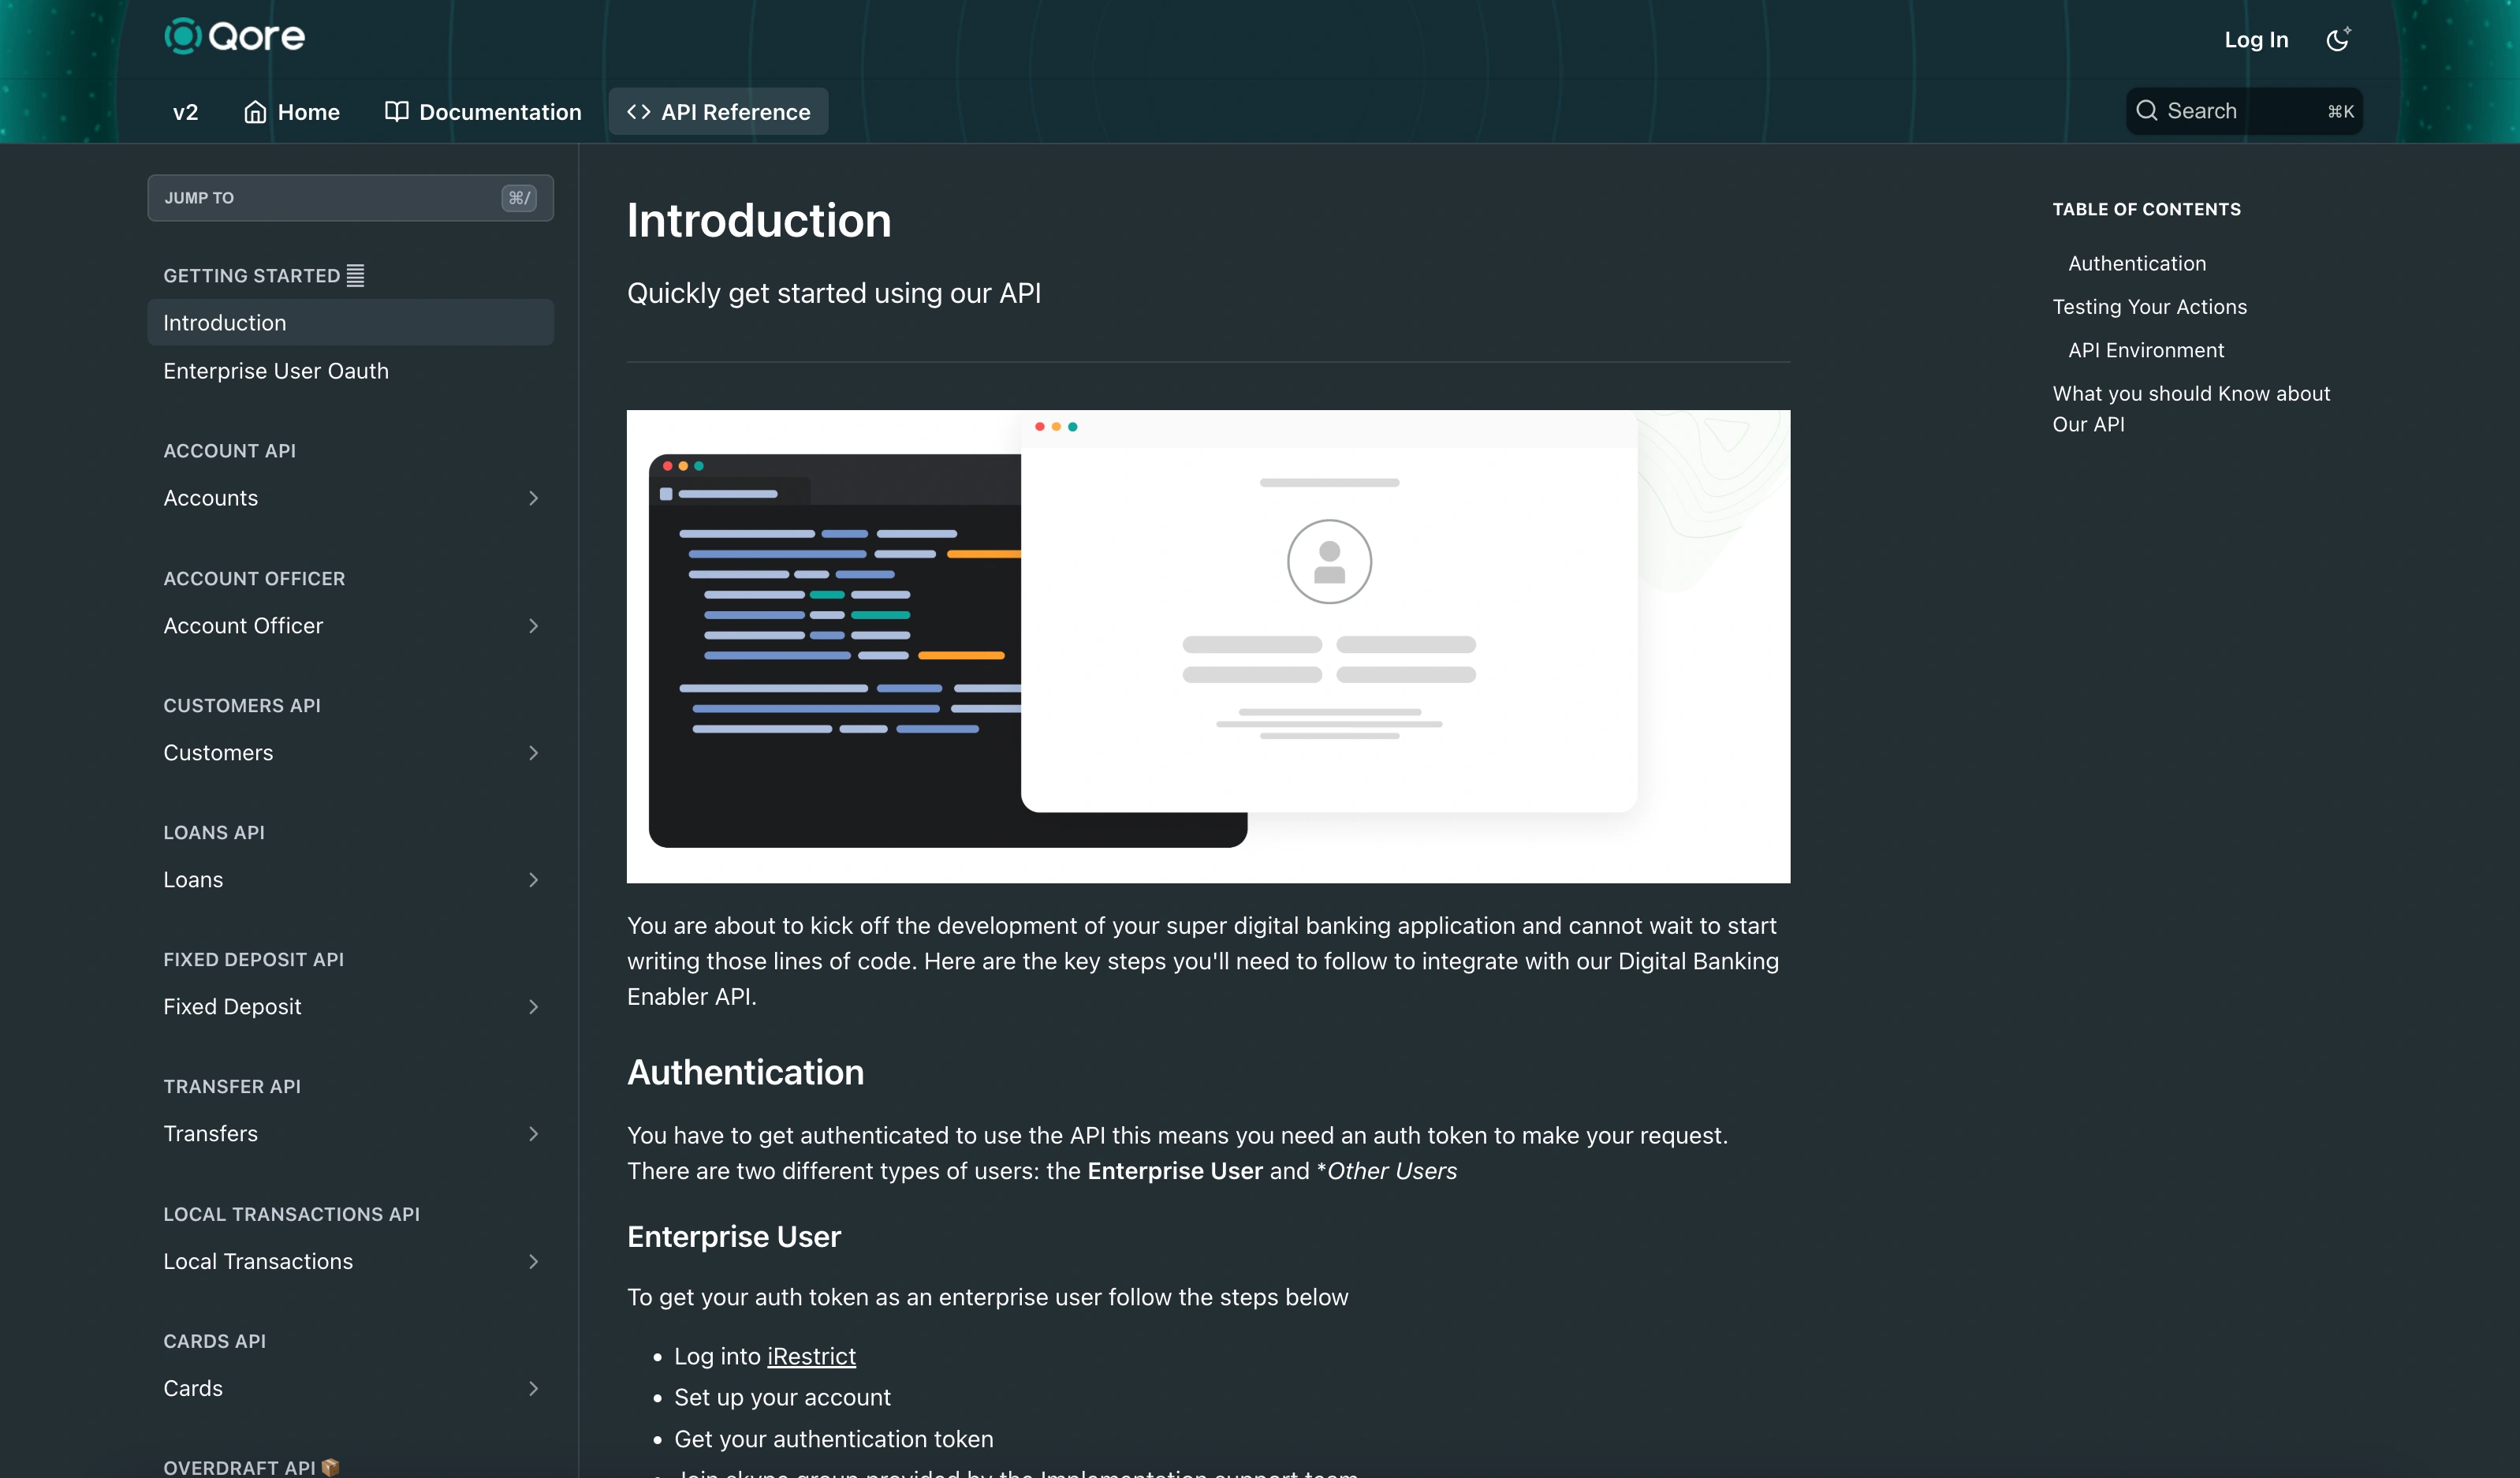Screen dimensions: 2520x1478
Task: Open the Transfers sidebar item
Action: click(350, 1134)
